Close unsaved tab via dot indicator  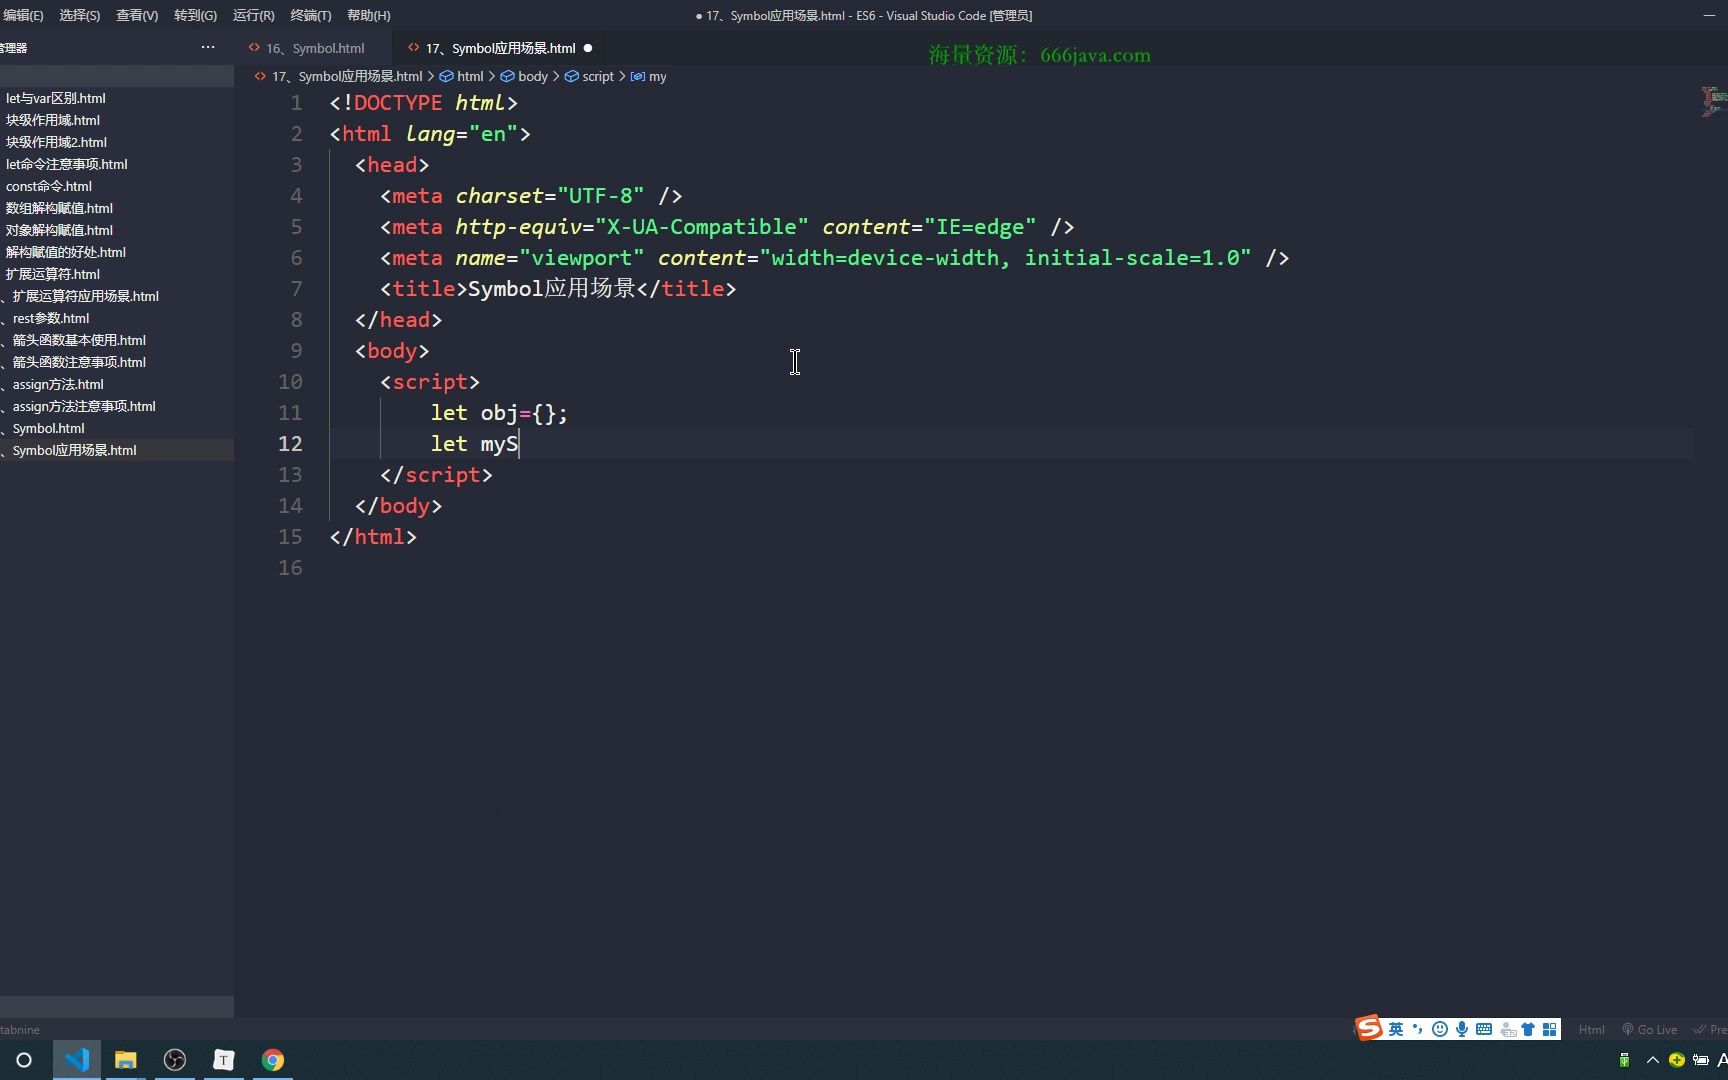pyautogui.click(x=588, y=48)
